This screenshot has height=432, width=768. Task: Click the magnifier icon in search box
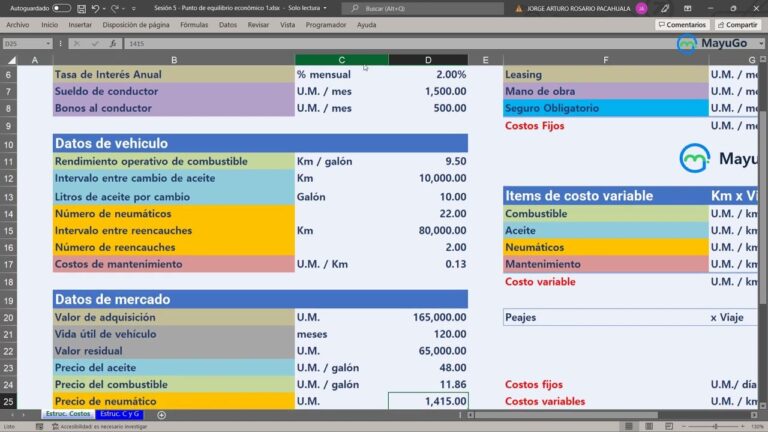point(356,8)
